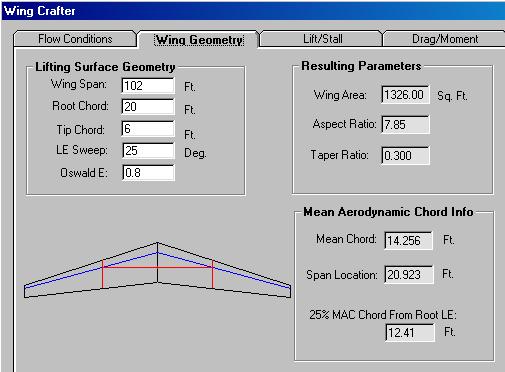Click the 'Root Chord:' label
Screen dimensions: 505x372
coord(80,106)
